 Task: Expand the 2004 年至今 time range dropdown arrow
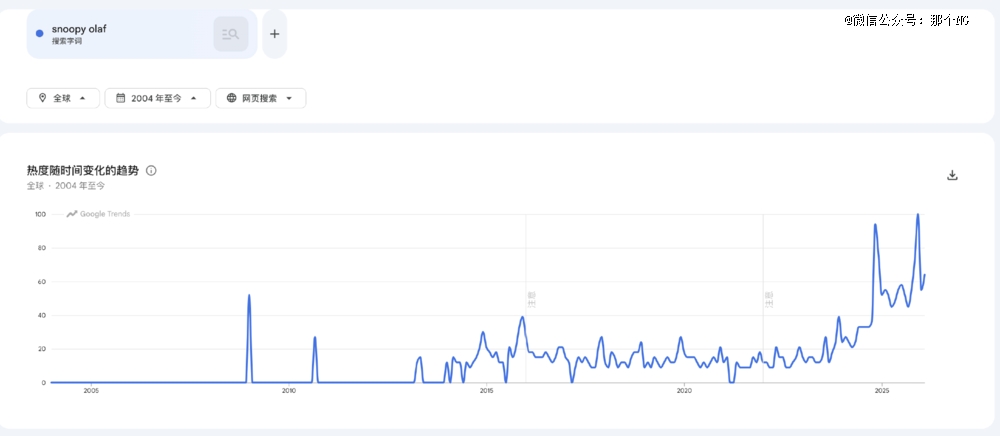pyautogui.click(x=193, y=98)
